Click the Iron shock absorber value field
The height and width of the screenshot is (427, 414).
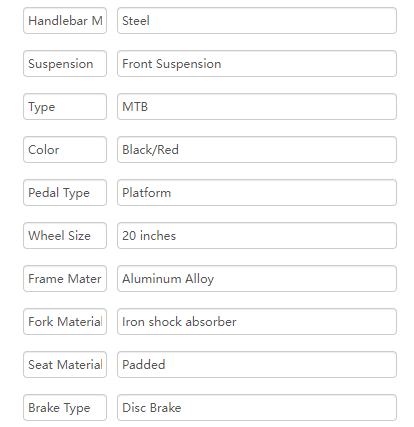pyautogui.click(x=257, y=322)
